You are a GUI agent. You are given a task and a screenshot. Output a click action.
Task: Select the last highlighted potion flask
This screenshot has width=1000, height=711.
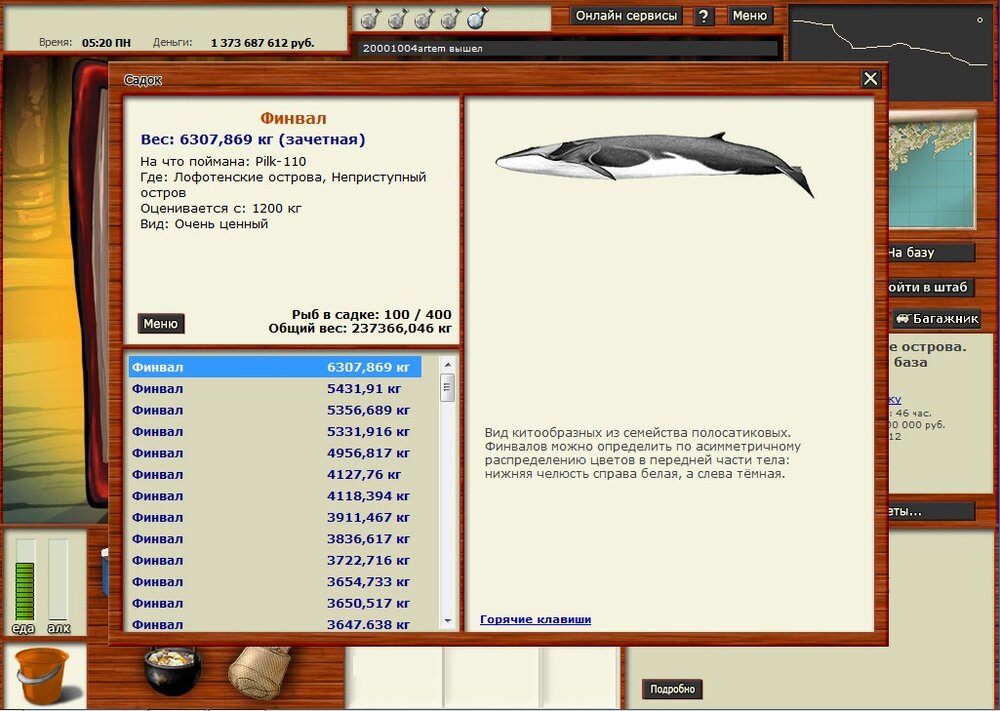pyautogui.click(x=477, y=18)
